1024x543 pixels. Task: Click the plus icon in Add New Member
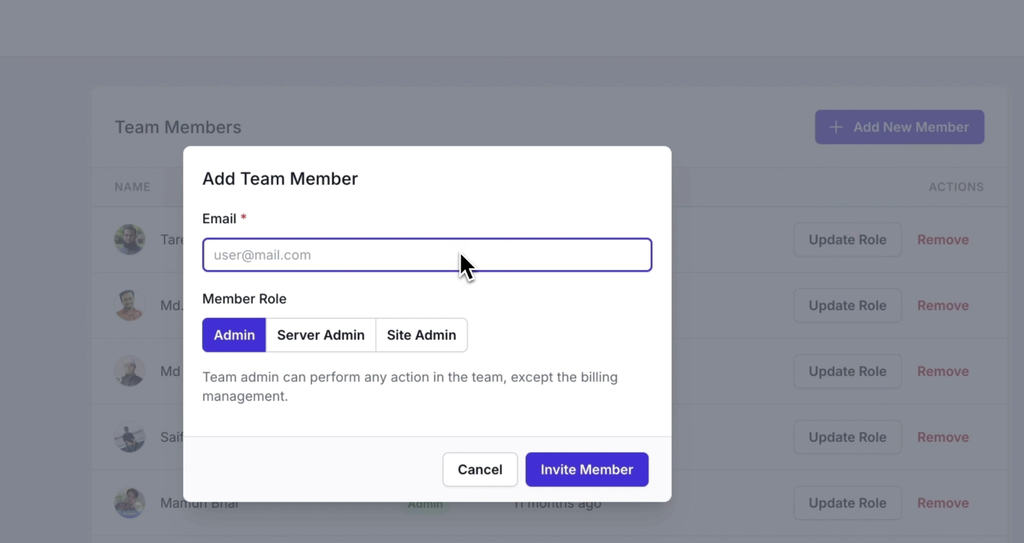836,127
